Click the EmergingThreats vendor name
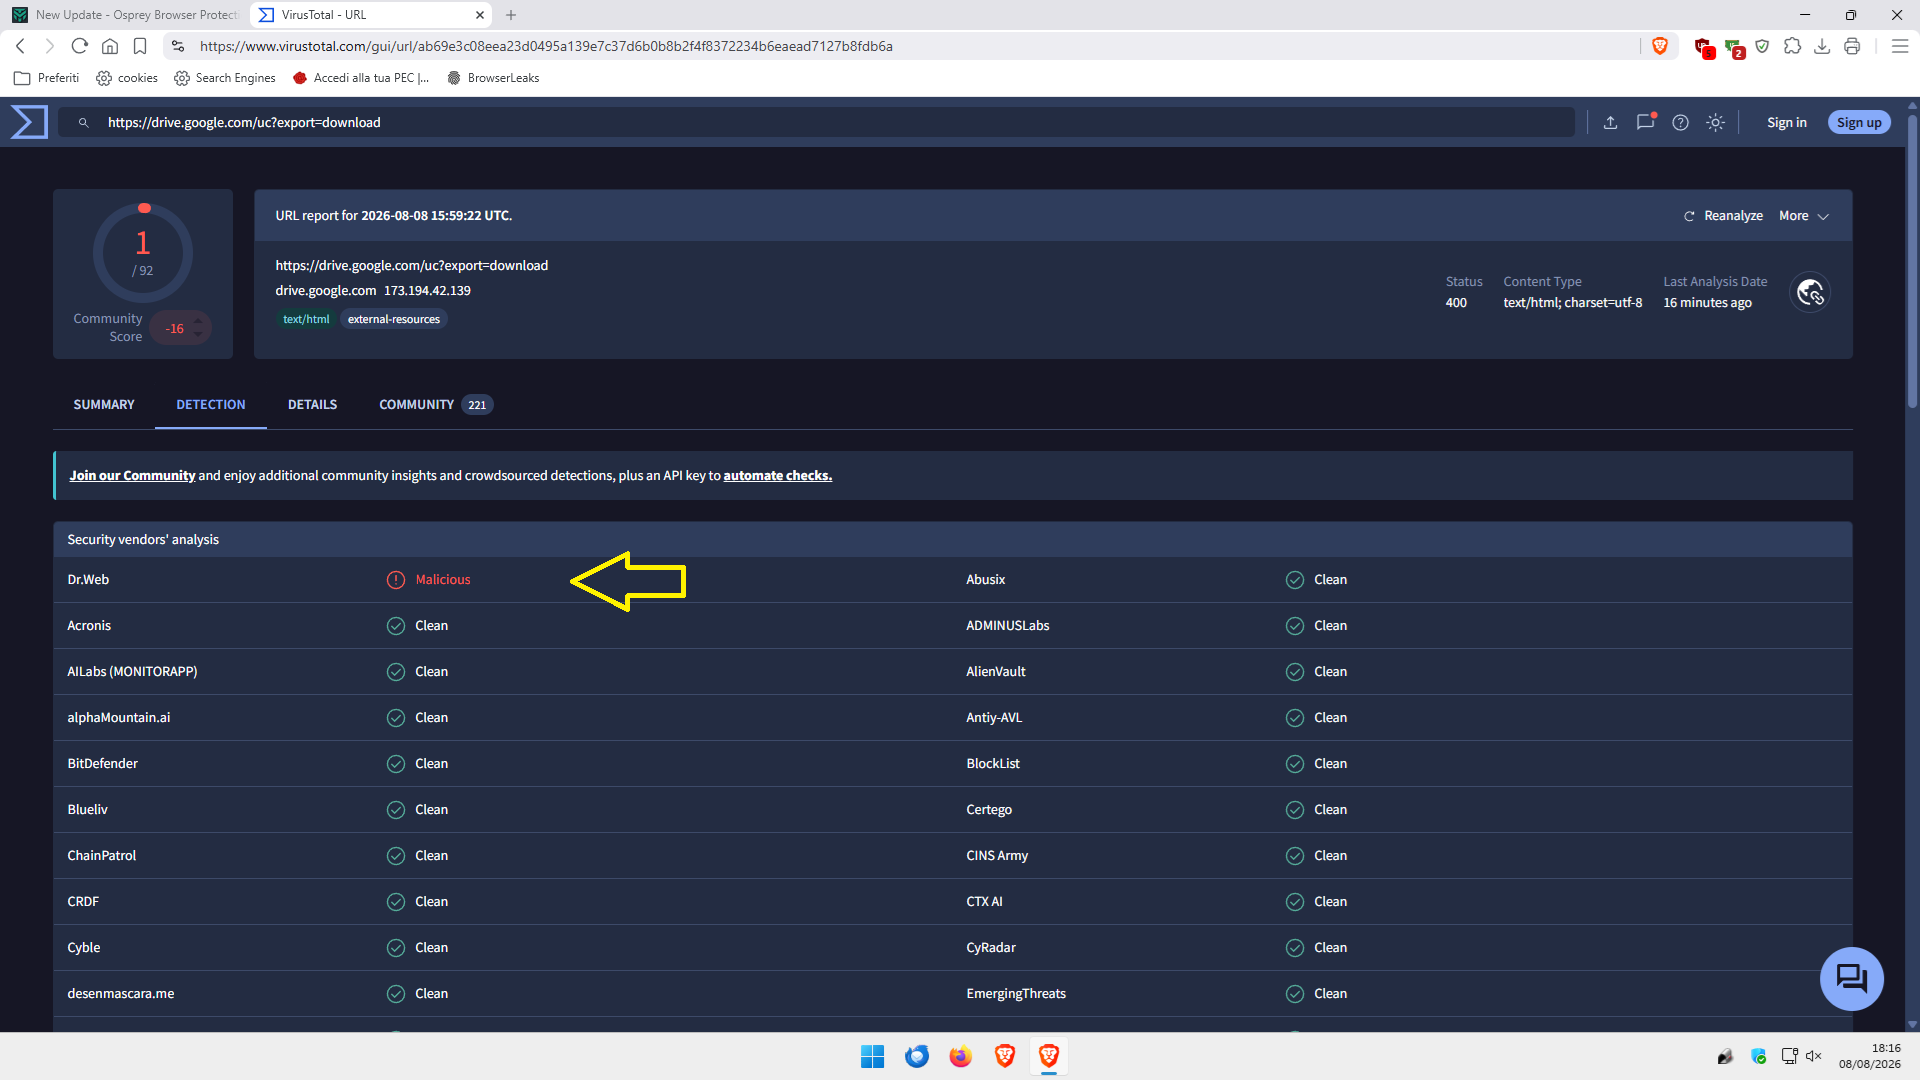 (1015, 994)
